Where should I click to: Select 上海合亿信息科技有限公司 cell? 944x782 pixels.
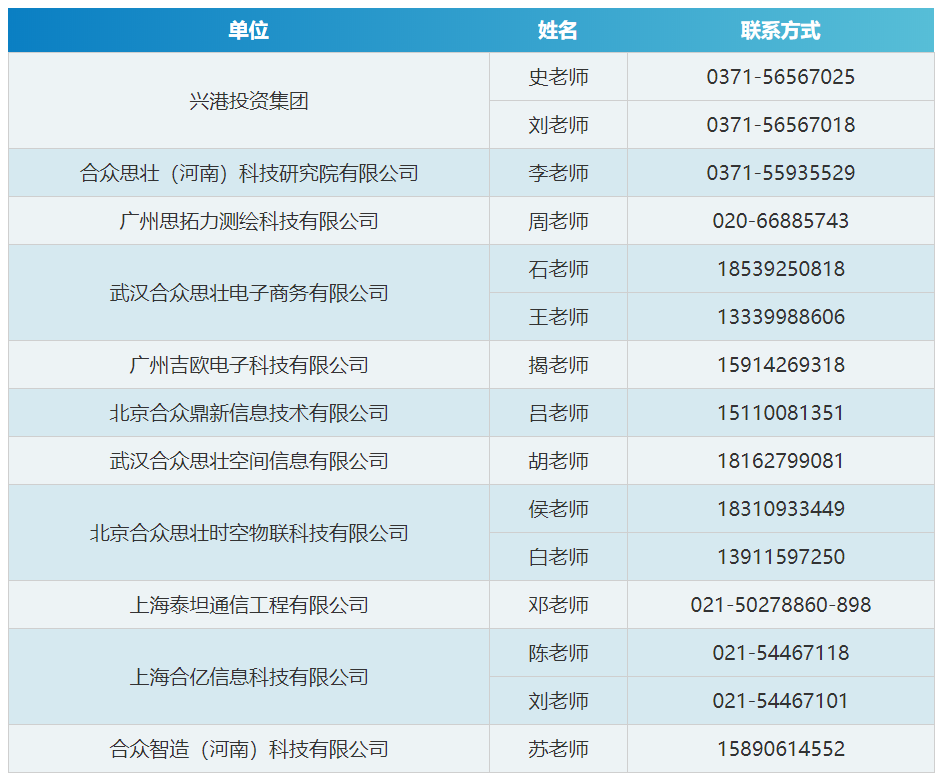(249, 677)
